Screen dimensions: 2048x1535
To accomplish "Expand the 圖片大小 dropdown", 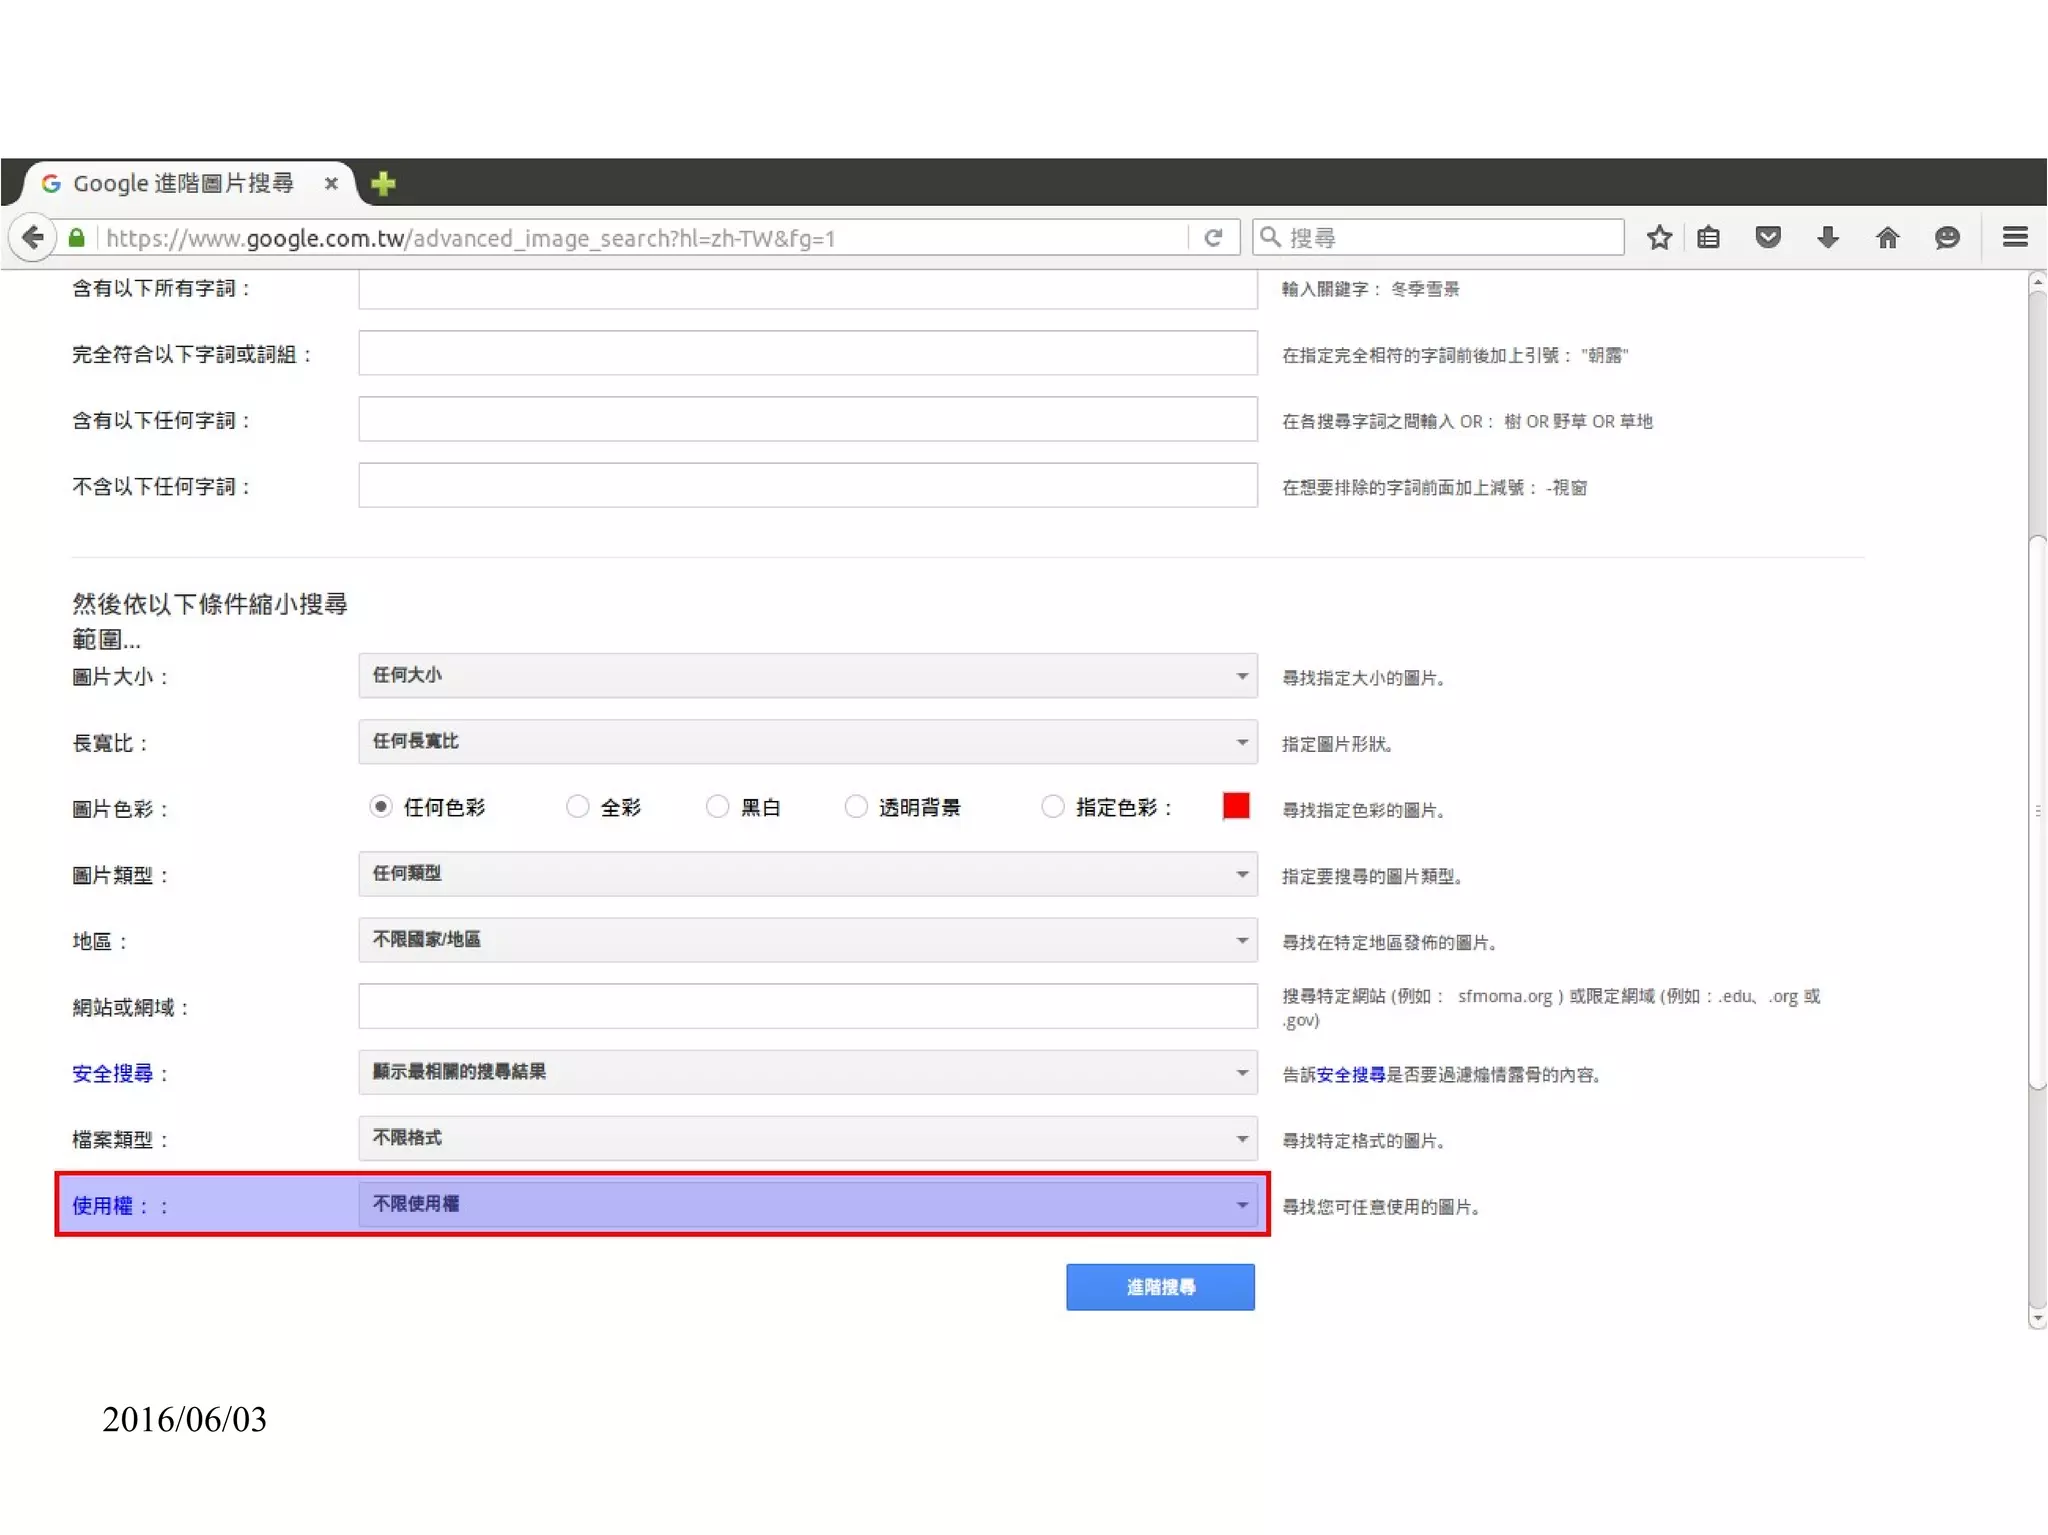I will 807,676.
